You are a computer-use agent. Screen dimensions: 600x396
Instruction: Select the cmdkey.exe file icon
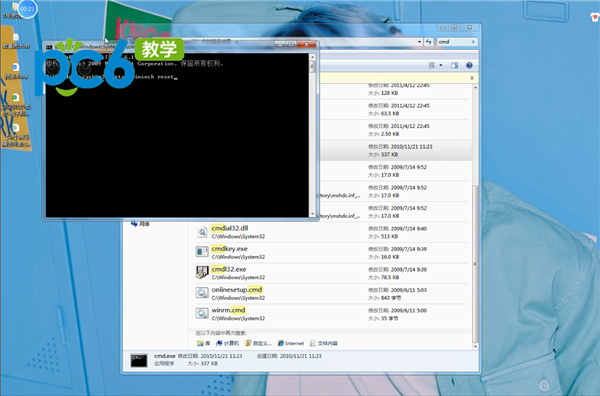(x=202, y=252)
